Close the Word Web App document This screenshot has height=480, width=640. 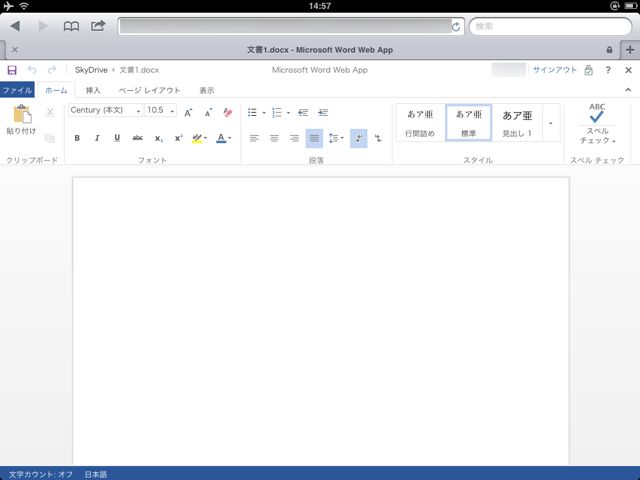pos(628,70)
